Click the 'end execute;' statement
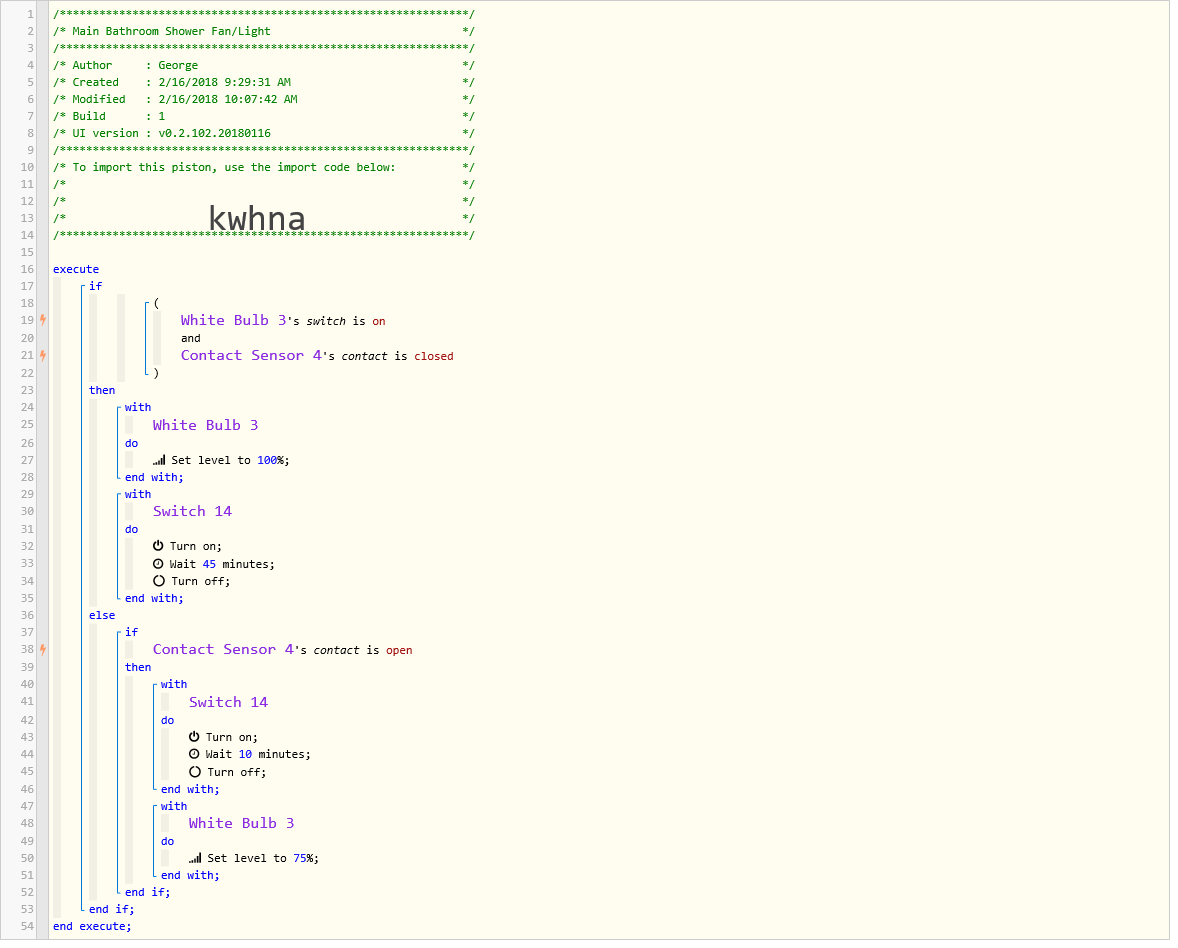1178x948 pixels. click(92, 926)
